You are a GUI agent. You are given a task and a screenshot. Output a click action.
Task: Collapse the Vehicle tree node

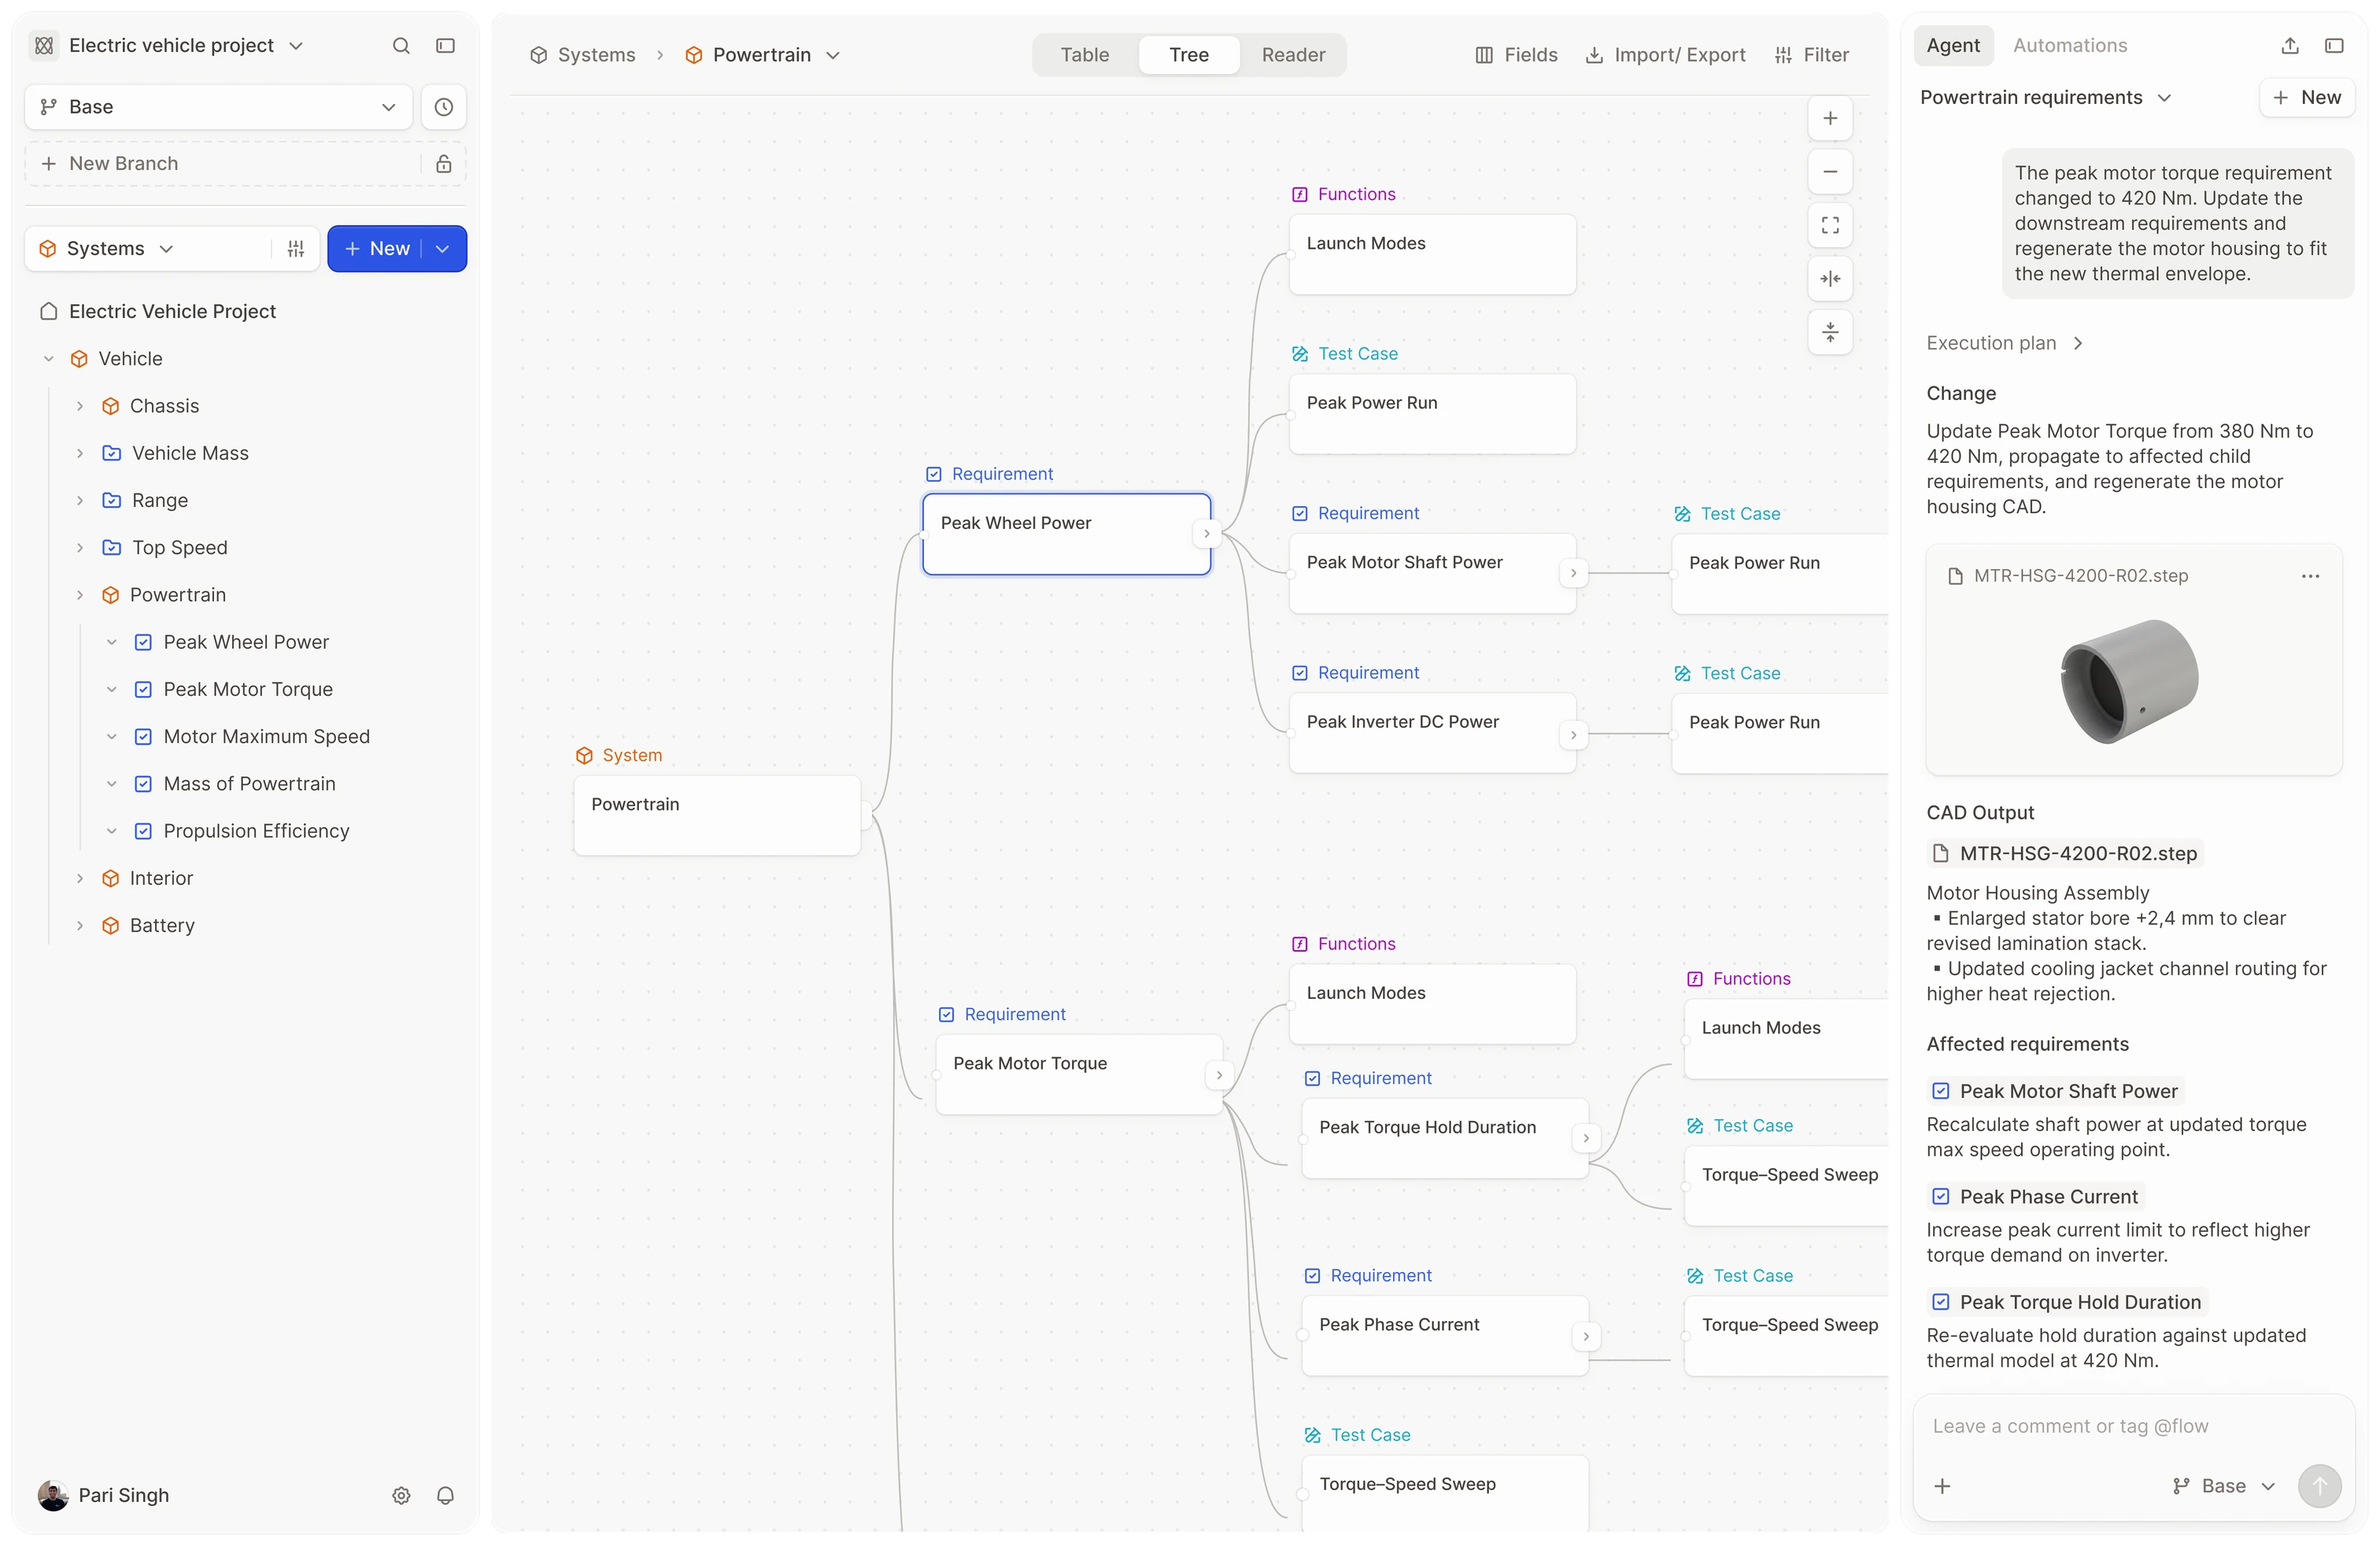pos(48,359)
